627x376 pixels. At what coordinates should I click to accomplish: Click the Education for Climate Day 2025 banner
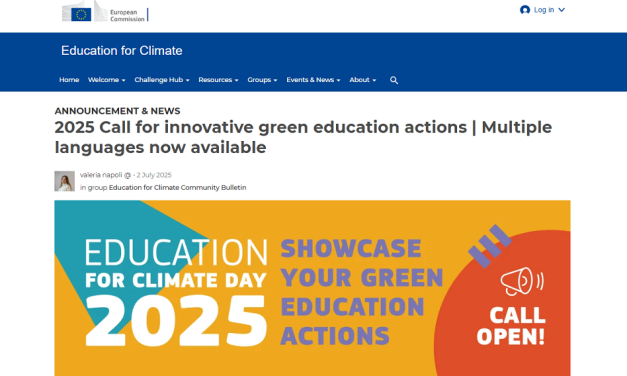[312, 288]
